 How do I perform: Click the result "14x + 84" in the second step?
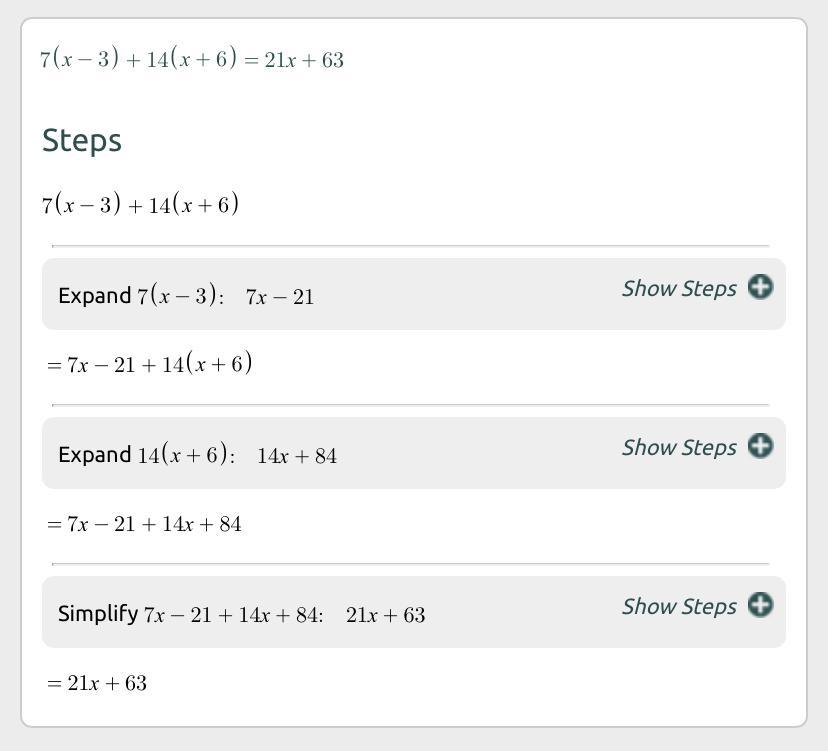(297, 456)
